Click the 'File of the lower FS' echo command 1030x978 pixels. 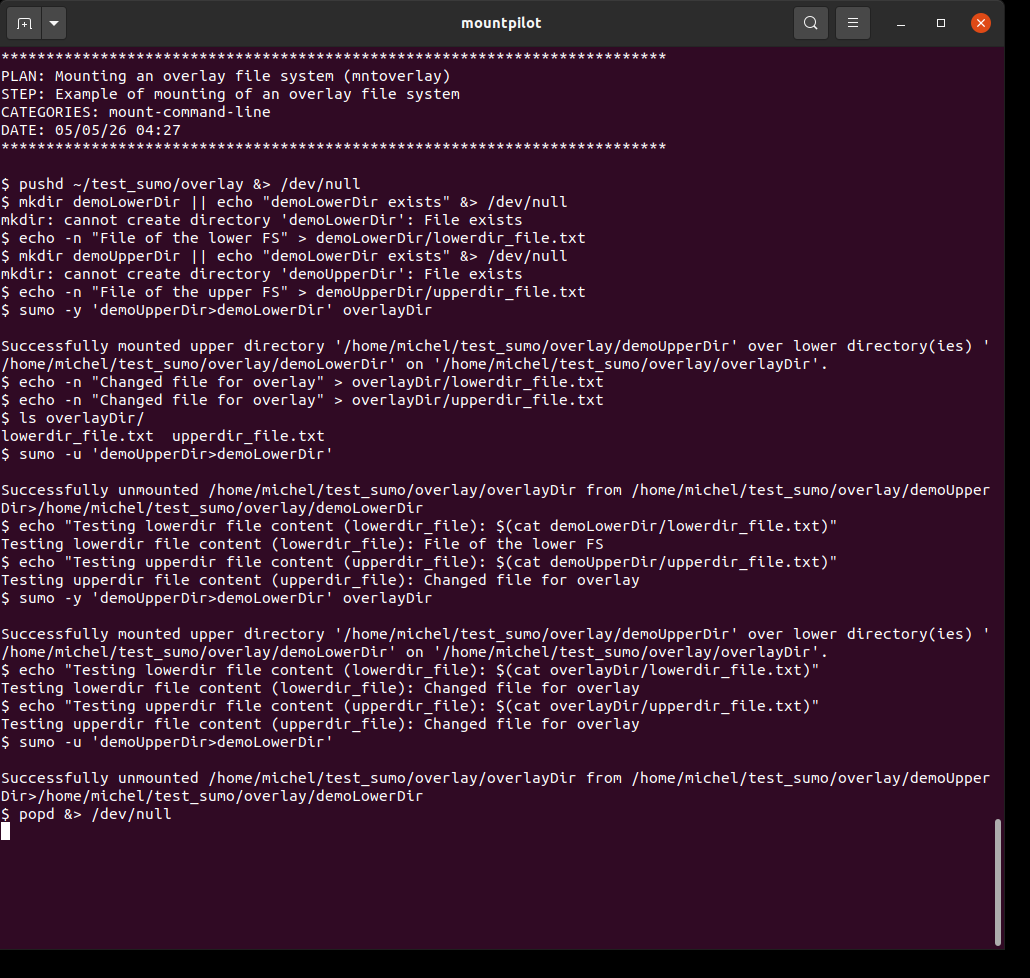pos(293,238)
